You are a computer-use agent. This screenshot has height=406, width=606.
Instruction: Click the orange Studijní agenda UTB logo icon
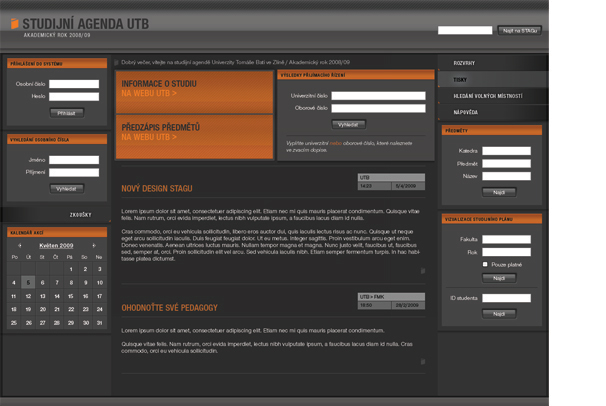(x=14, y=24)
